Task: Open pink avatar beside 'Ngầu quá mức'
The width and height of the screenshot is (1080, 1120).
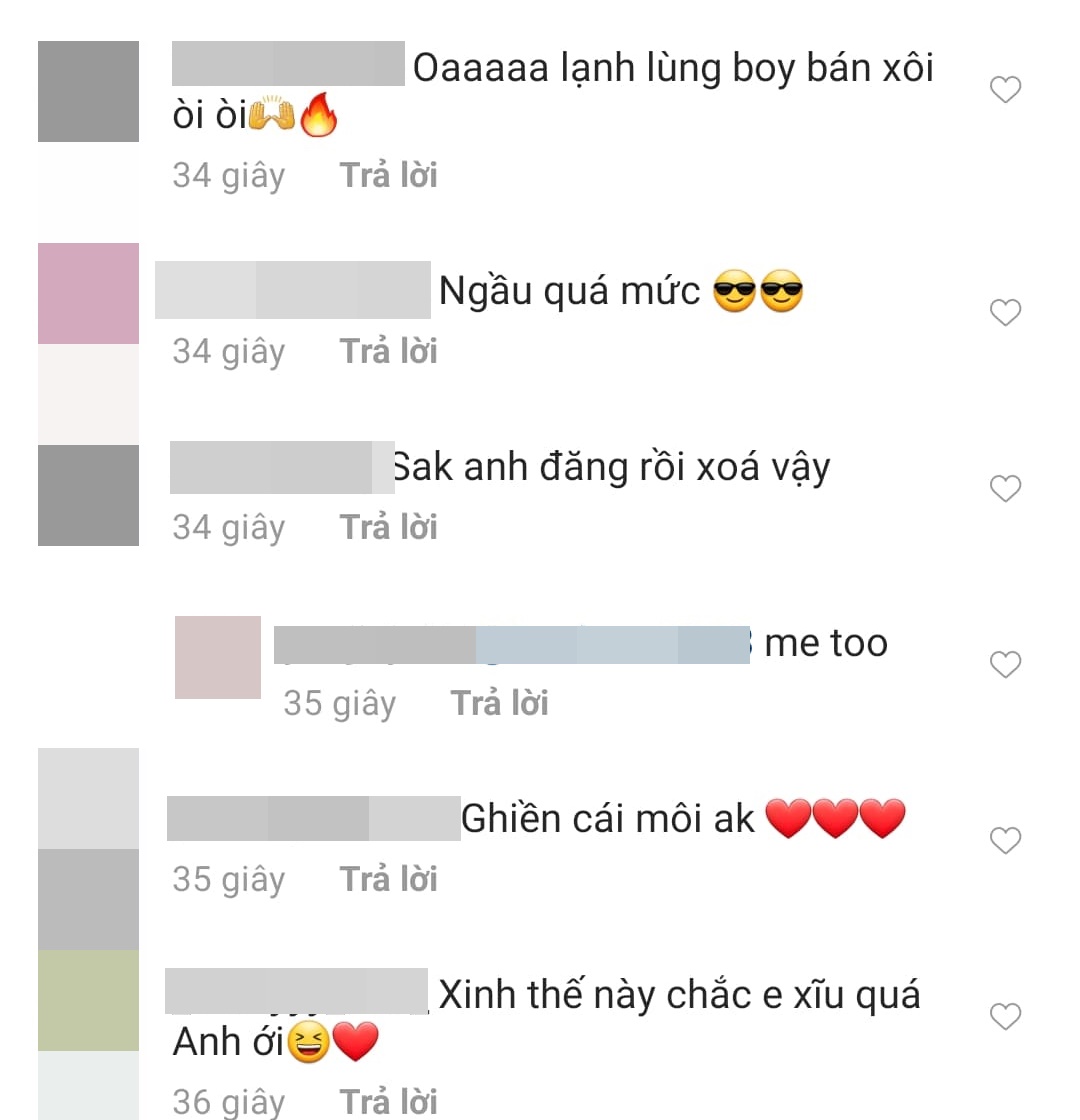Action: coord(89,294)
